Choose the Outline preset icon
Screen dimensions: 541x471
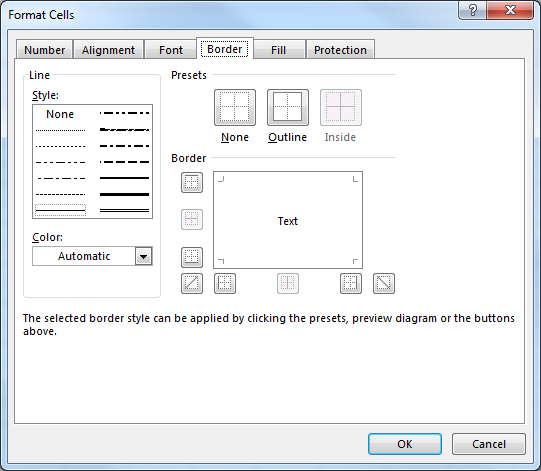tap(288, 107)
